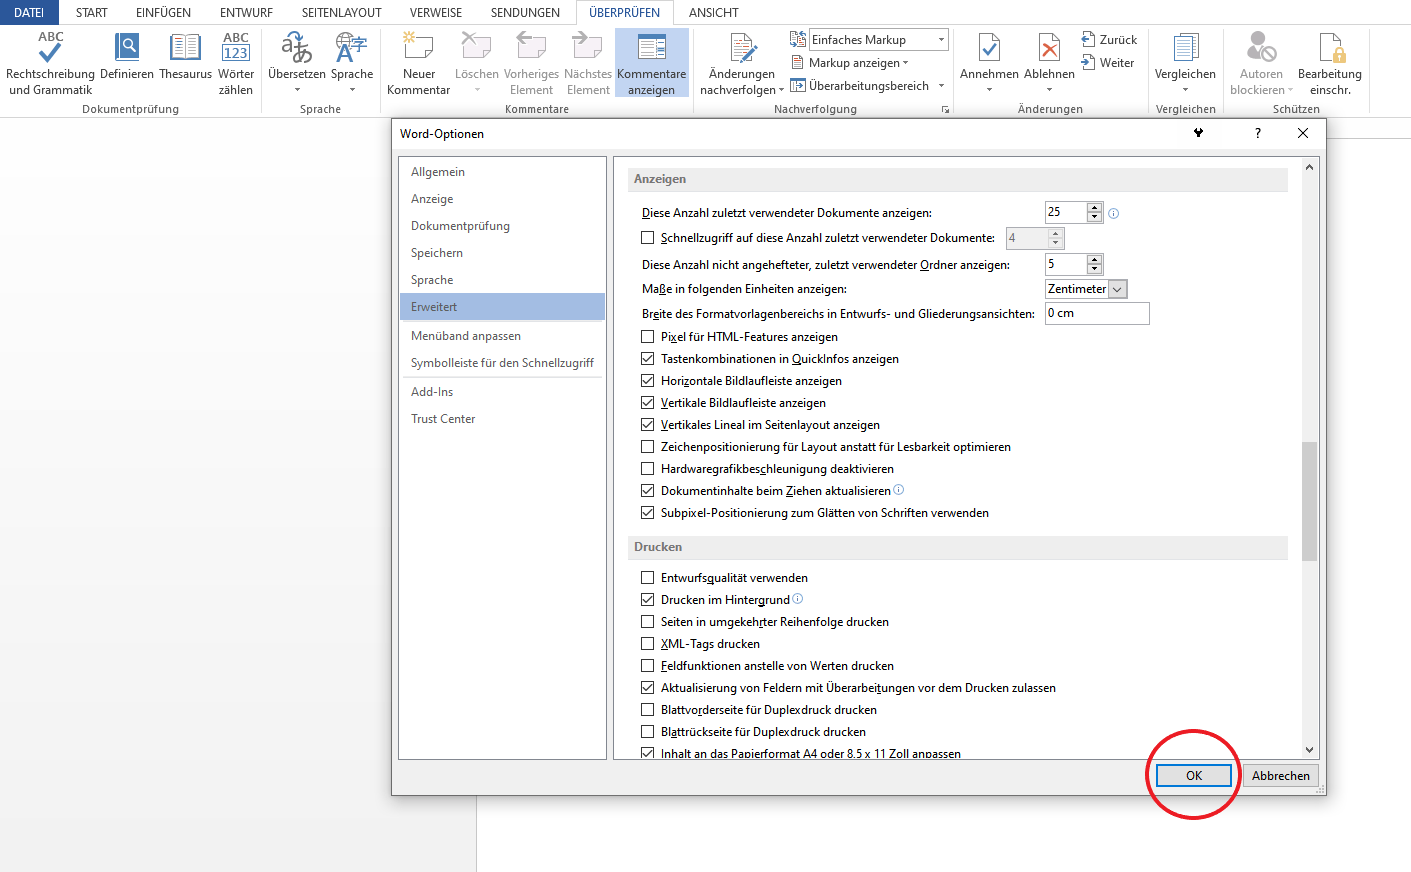Open Überarbeitungsbereich dropdown arrow

[x=941, y=86]
